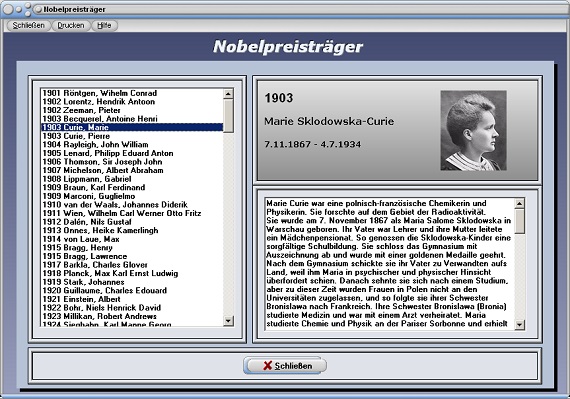Click the biography text scroll down arrow
The height and width of the screenshot is (399, 570).
[519, 324]
